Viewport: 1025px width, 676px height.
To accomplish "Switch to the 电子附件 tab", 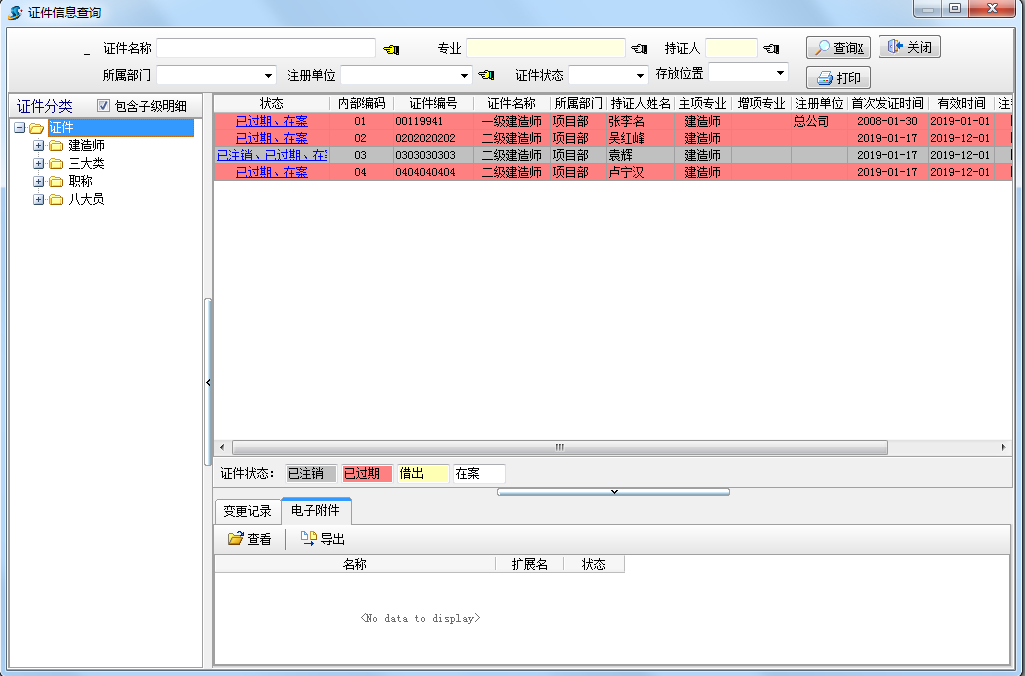I will pyautogui.click(x=315, y=510).
